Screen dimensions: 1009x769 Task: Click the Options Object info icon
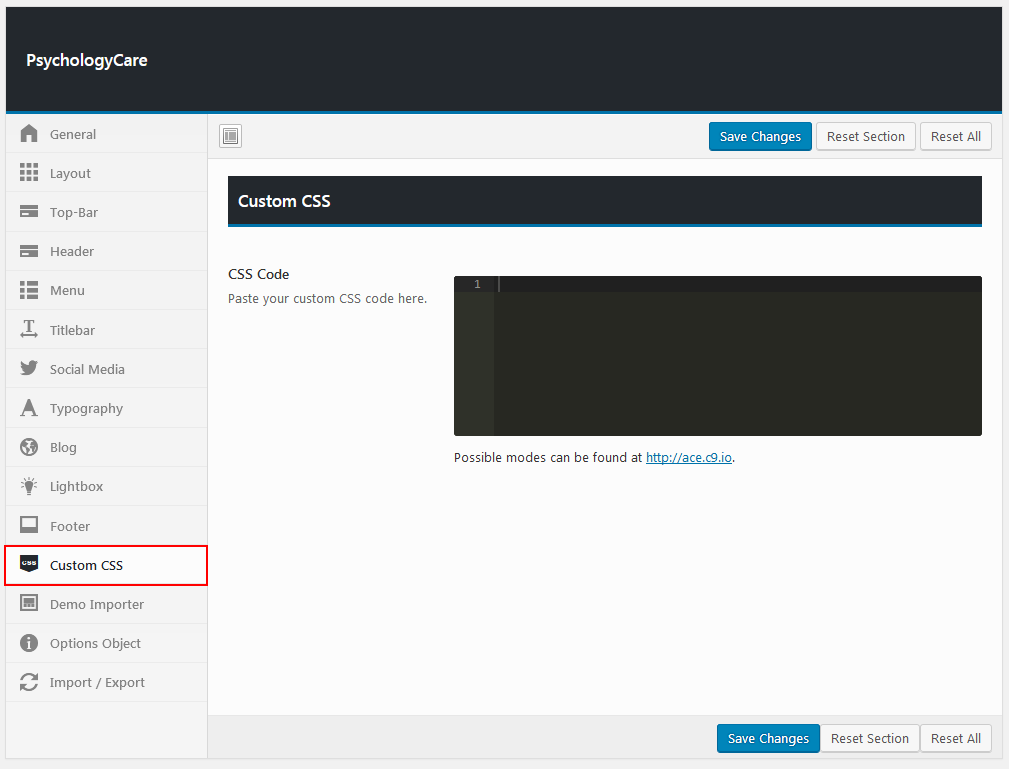(29, 643)
